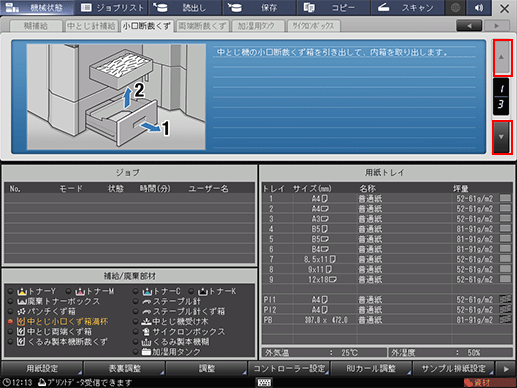Click the サイクロンボックス icon
Viewport: 517px width, 388px height.
tap(147, 332)
